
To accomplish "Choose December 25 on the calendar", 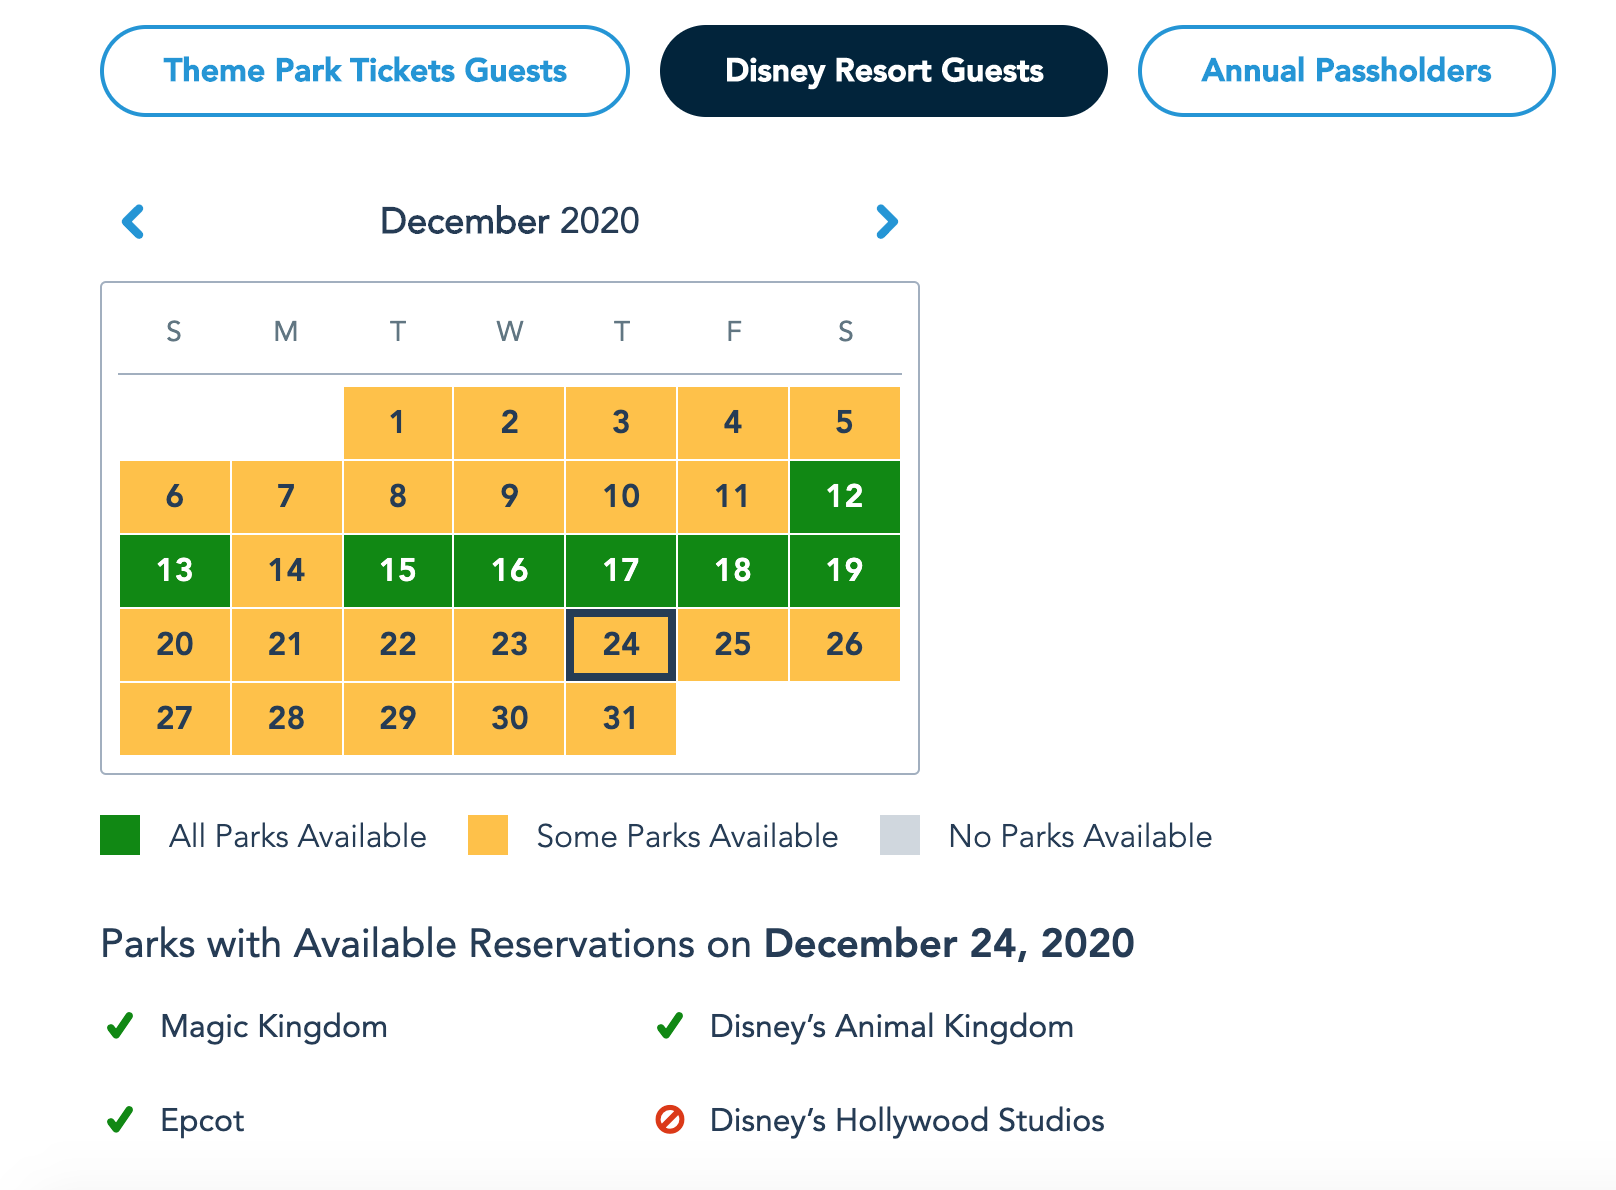I will (x=733, y=644).
